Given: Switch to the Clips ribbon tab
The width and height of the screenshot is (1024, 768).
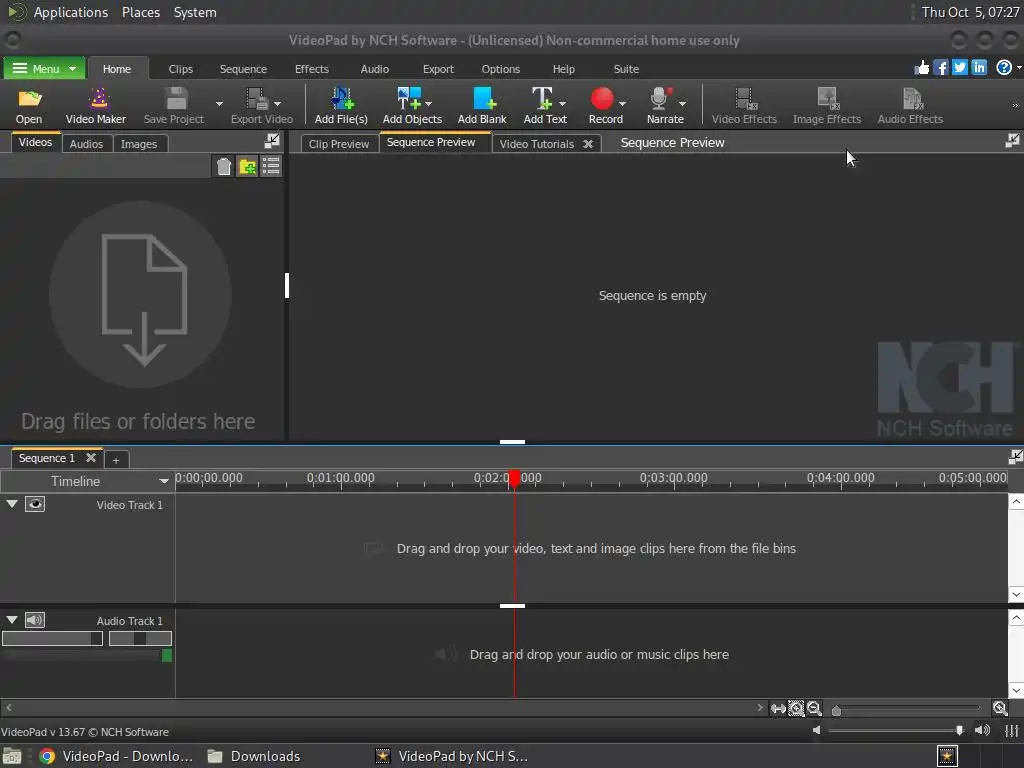Looking at the screenshot, I should 181,69.
